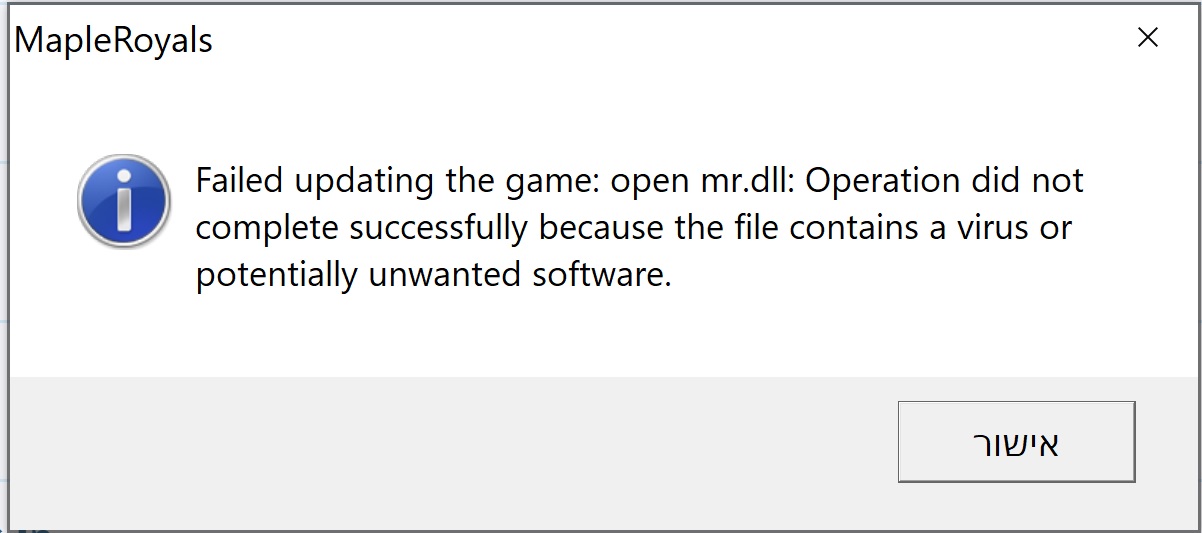The height and width of the screenshot is (533, 1202).
Task: Click the 'potentially unwanted software' text
Action: click(x=433, y=274)
